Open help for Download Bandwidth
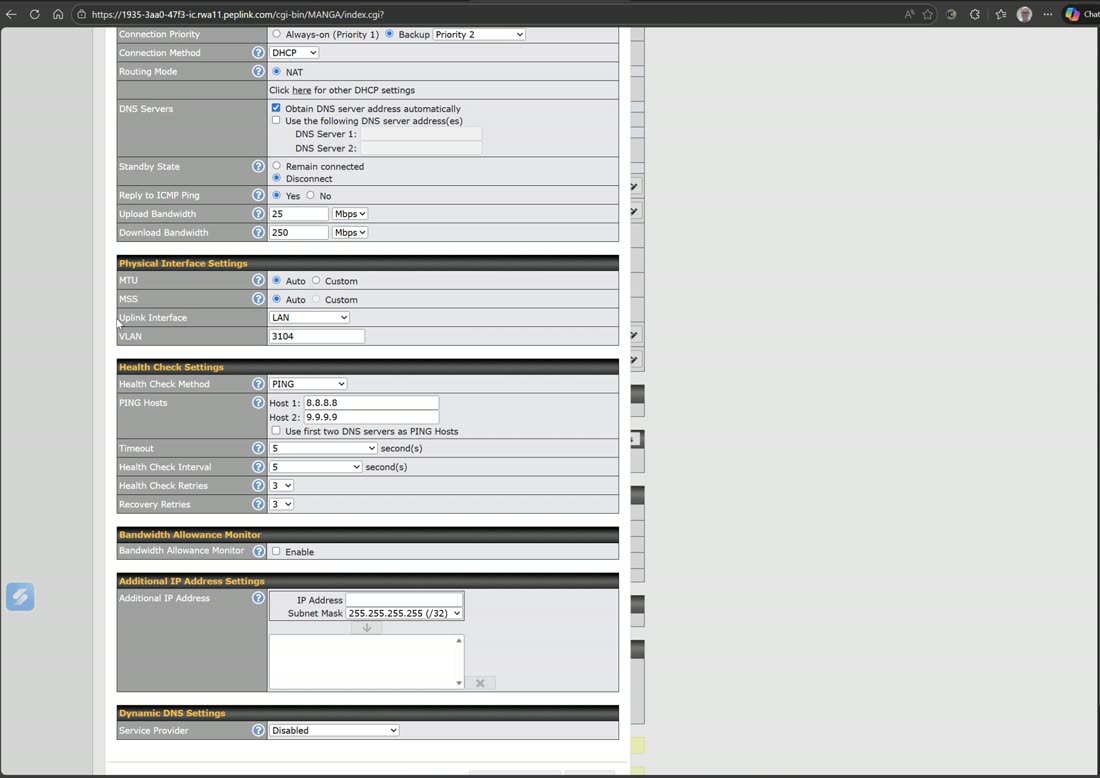Screen dimensions: 1100x778 258,232
